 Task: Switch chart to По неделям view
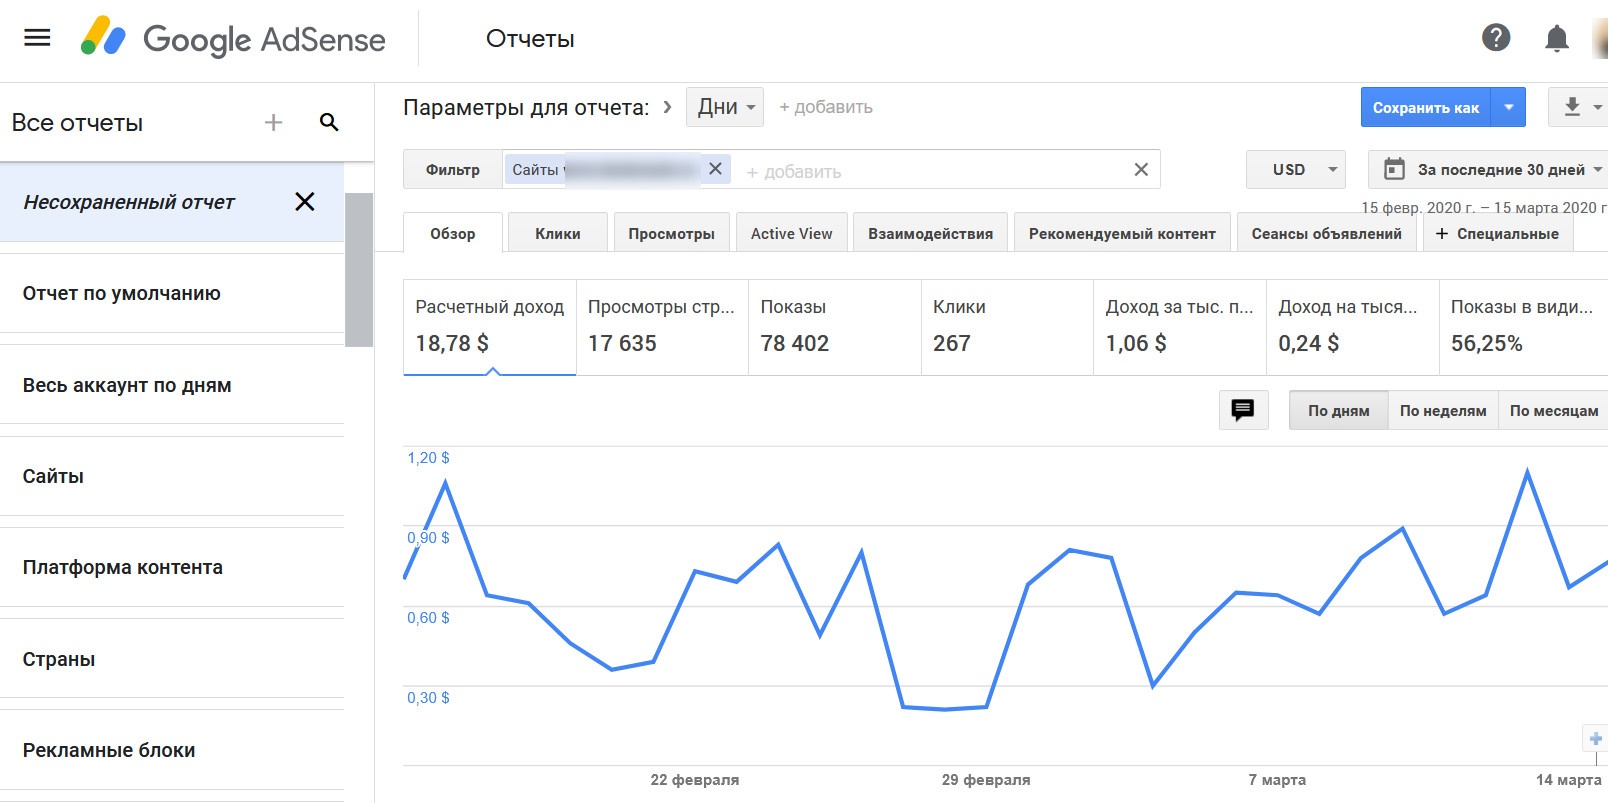click(x=1442, y=411)
